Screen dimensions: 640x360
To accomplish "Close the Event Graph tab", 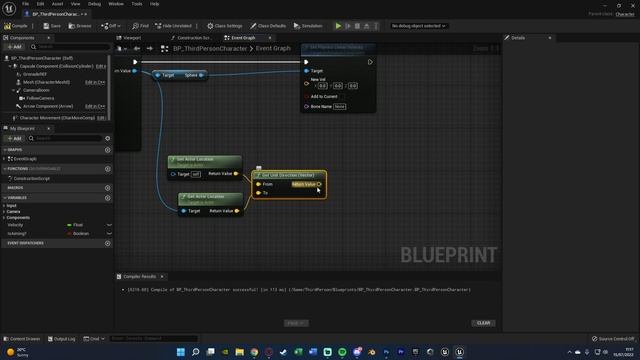I will [x=270, y=38].
